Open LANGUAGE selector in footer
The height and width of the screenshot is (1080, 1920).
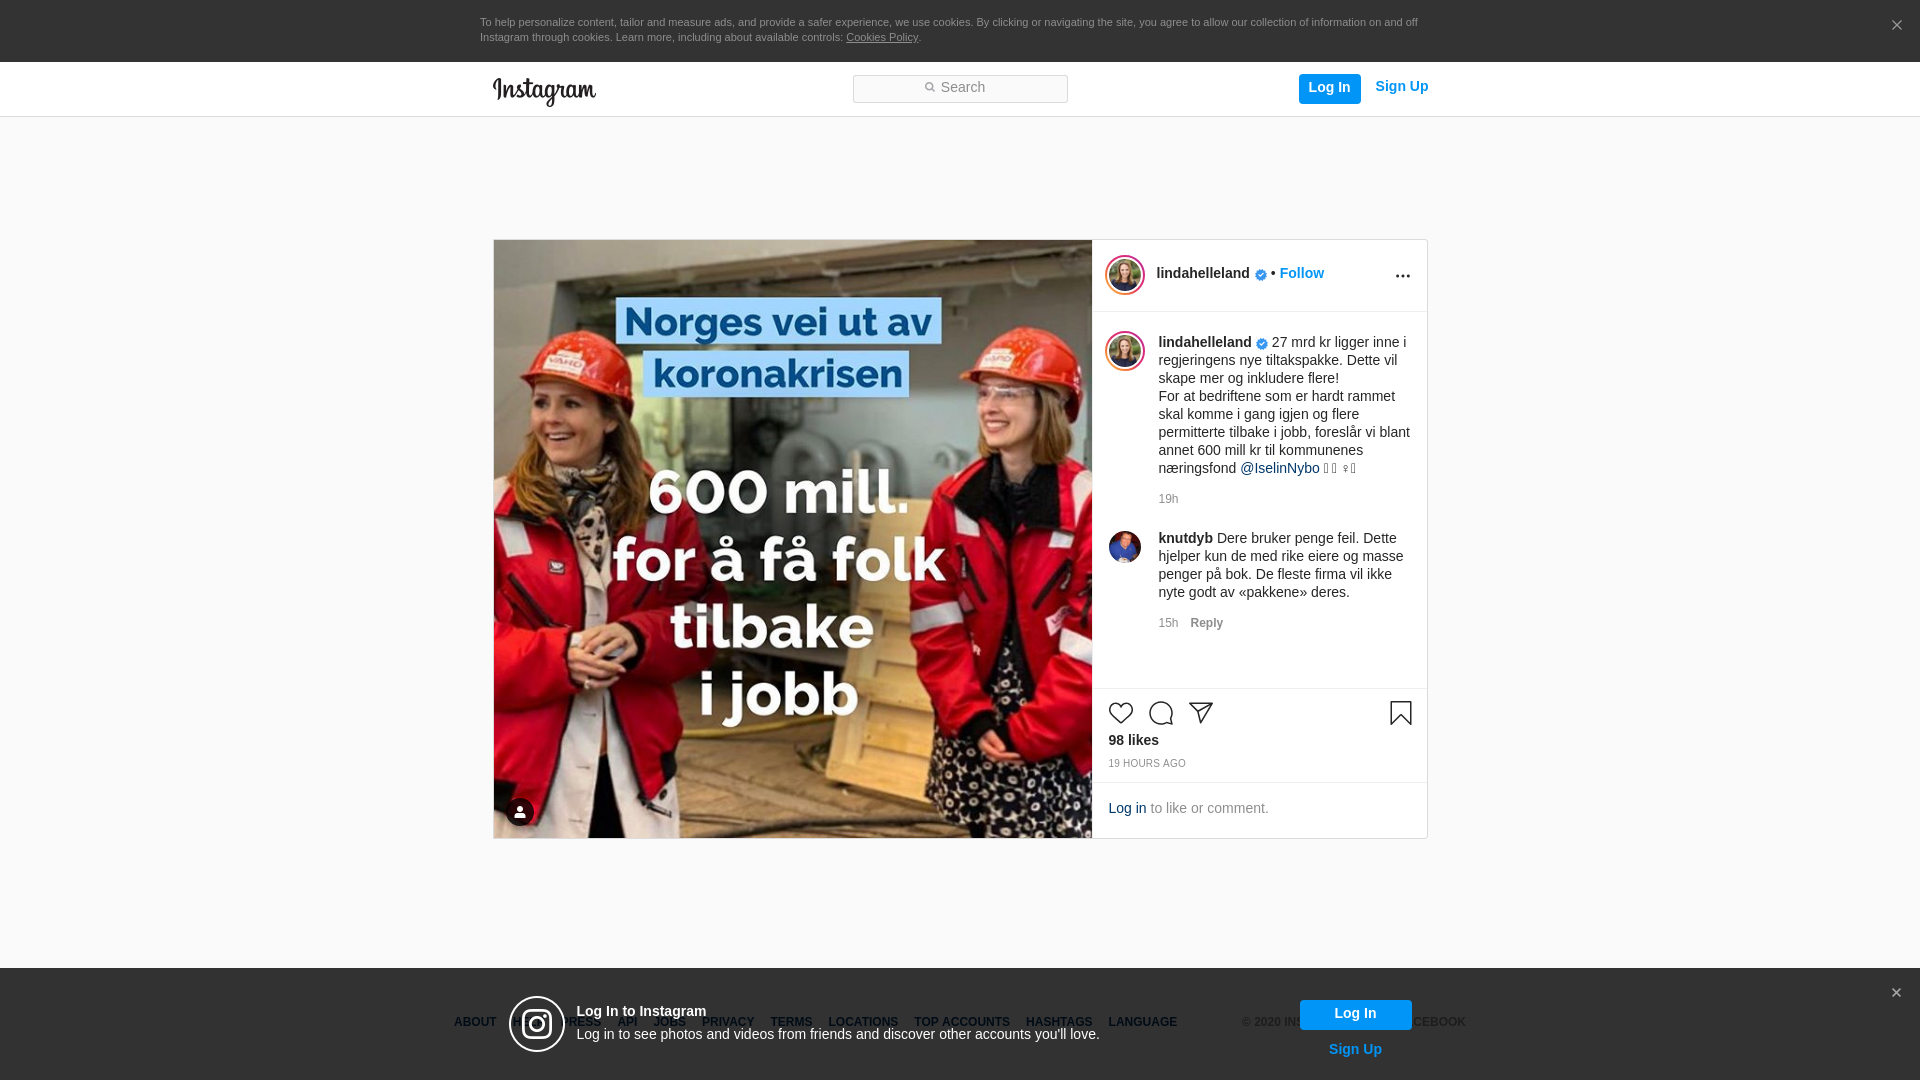(1143, 1022)
